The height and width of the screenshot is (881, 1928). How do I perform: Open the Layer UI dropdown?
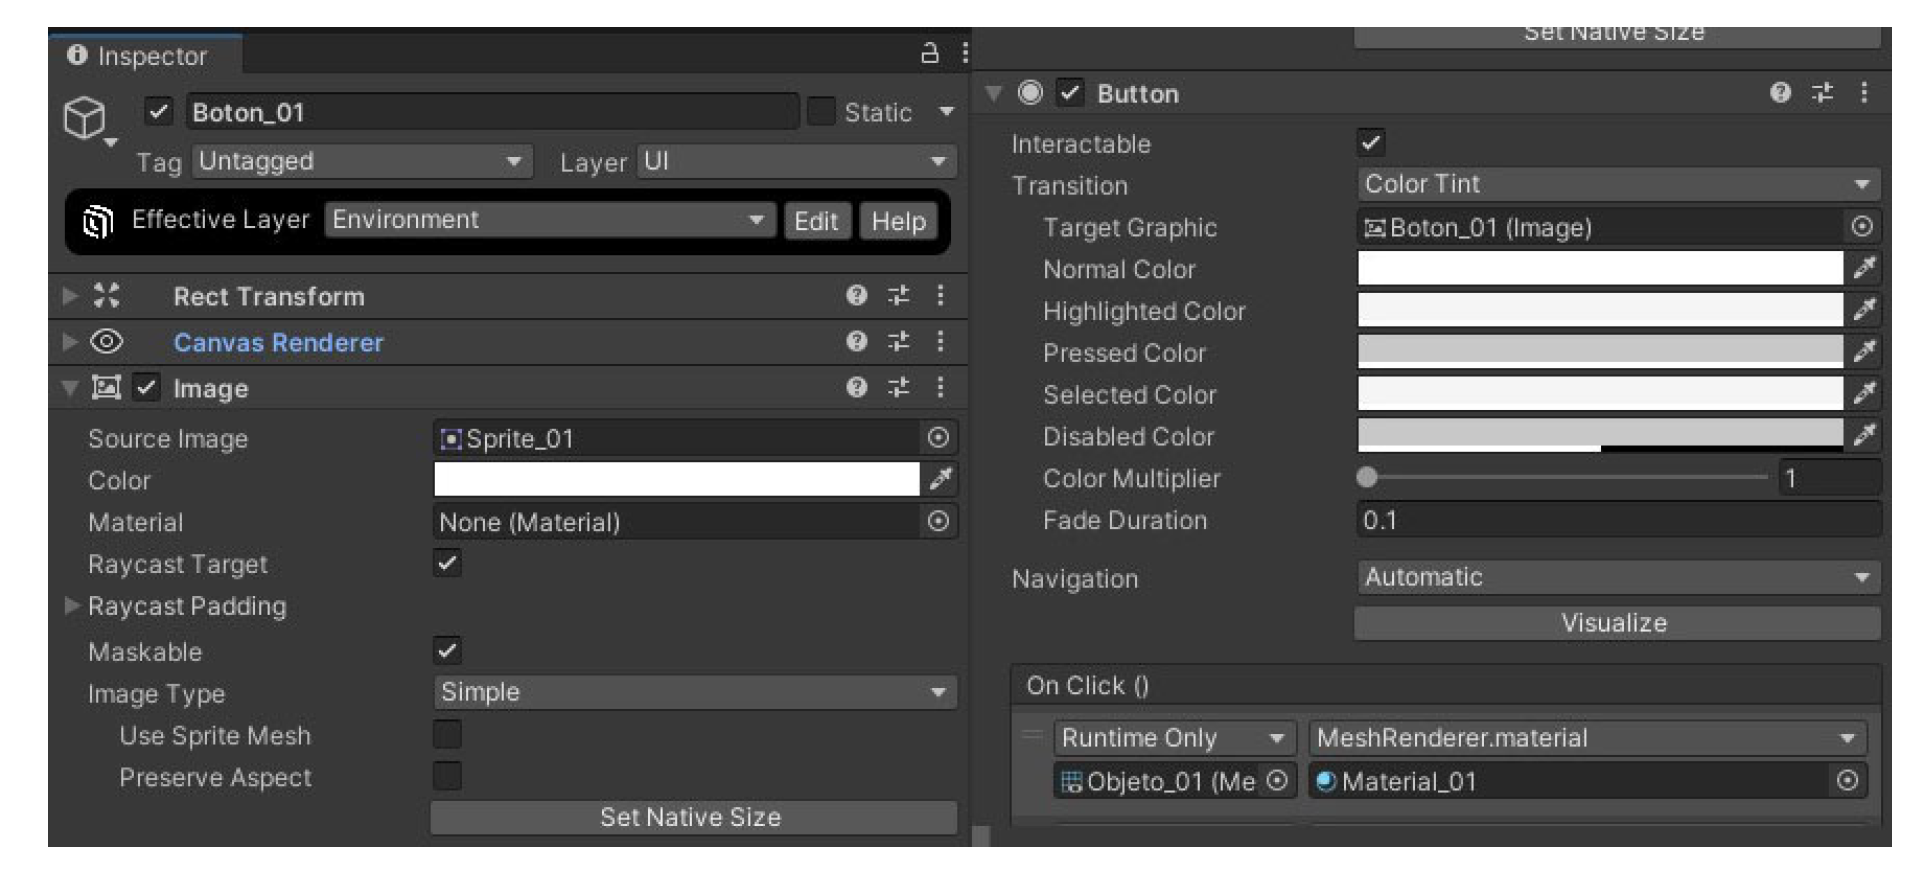795,162
